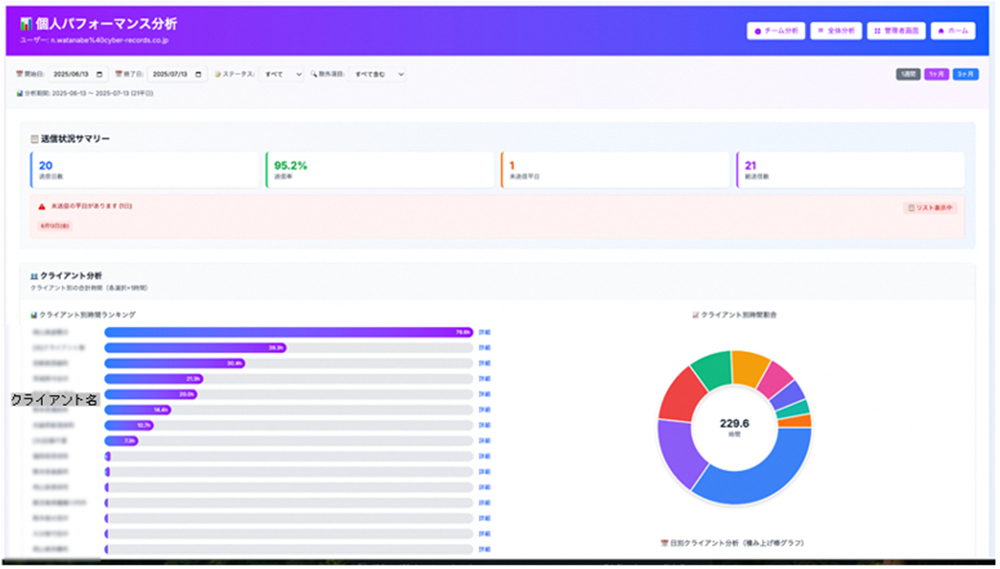Click the bar chart icon beside 個人パフォーマンス分析

point(26,23)
